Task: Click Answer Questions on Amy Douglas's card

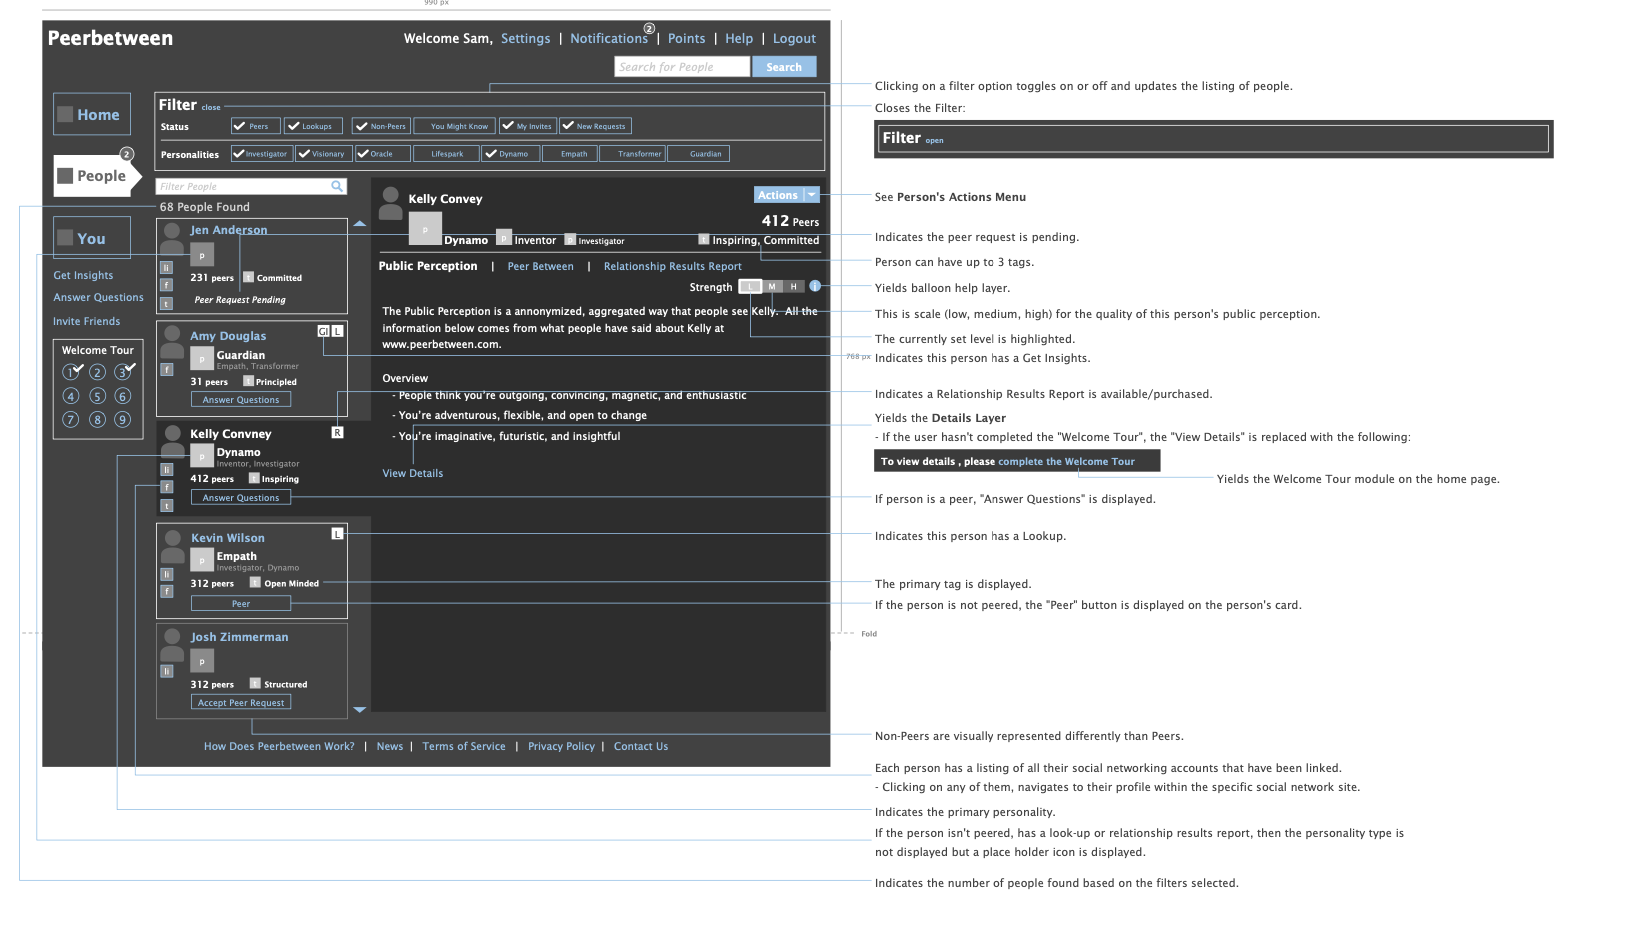Action: pyautogui.click(x=241, y=399)
